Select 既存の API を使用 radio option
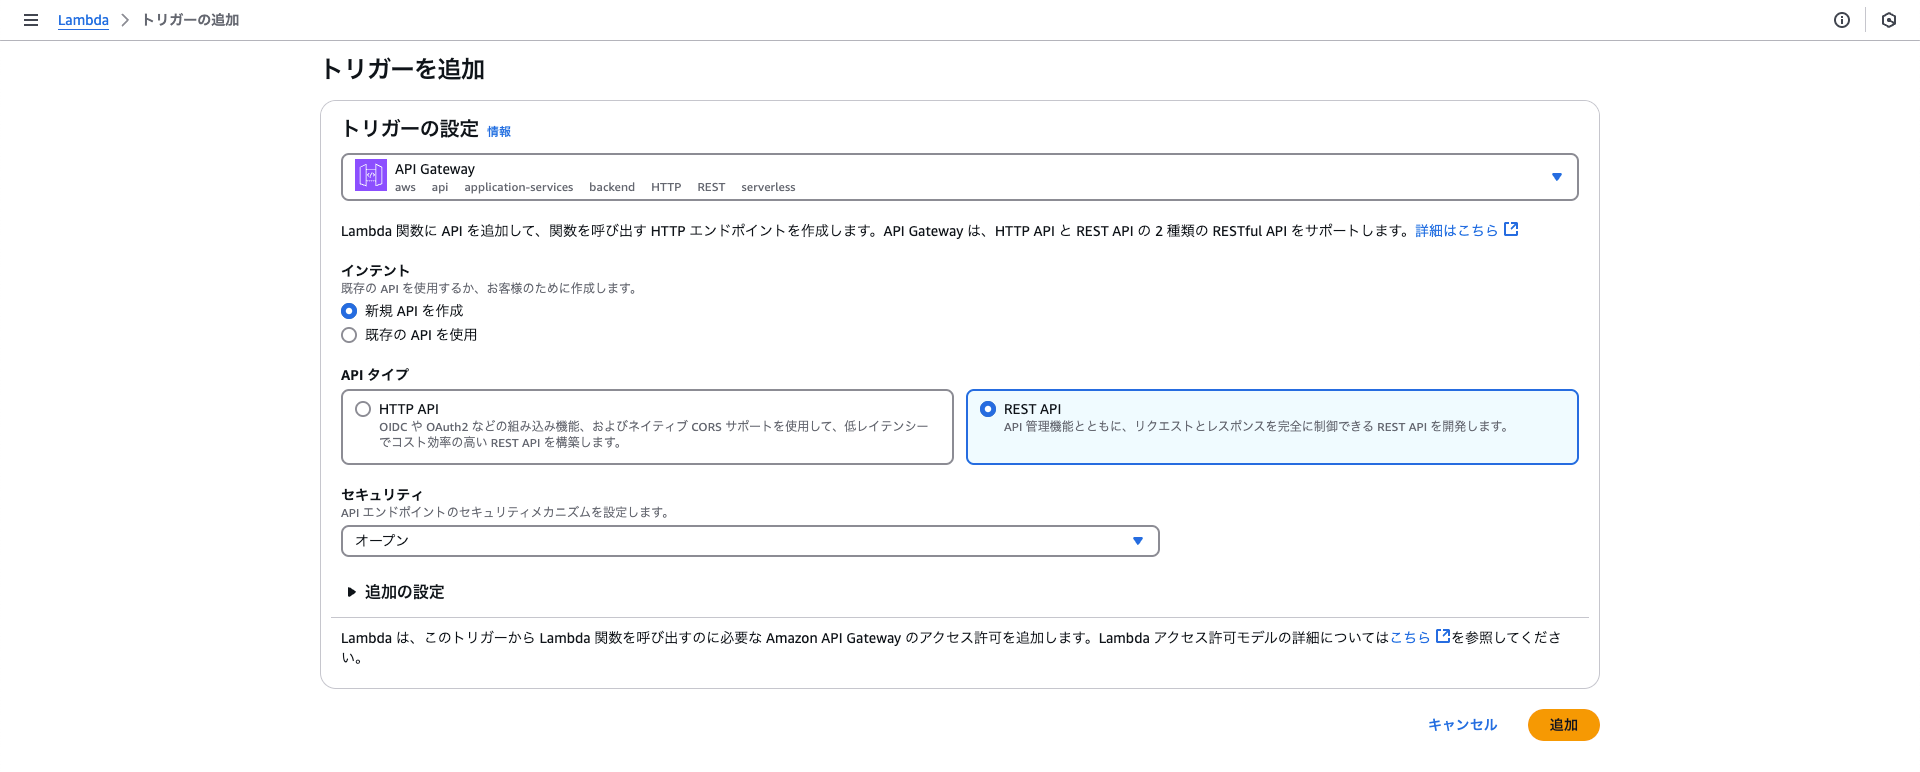This screenshot has height=772, width=1920. click(x=349, y=335)
